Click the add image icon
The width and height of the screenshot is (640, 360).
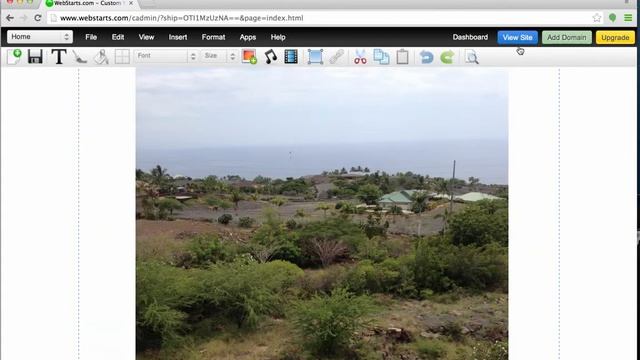click(x=249, y=57)
